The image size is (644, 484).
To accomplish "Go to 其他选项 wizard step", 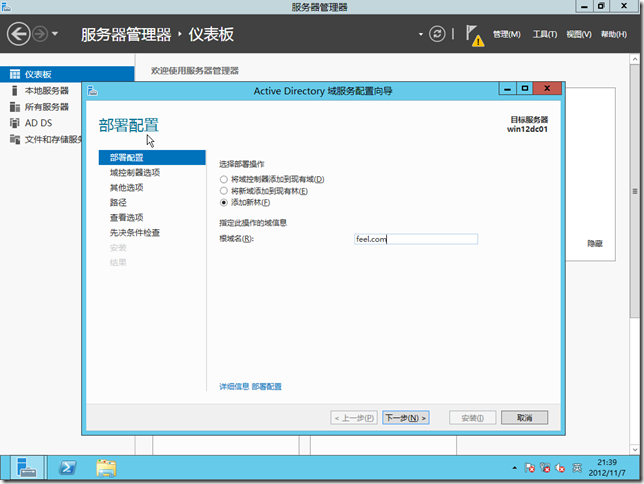I will point(126,188).
